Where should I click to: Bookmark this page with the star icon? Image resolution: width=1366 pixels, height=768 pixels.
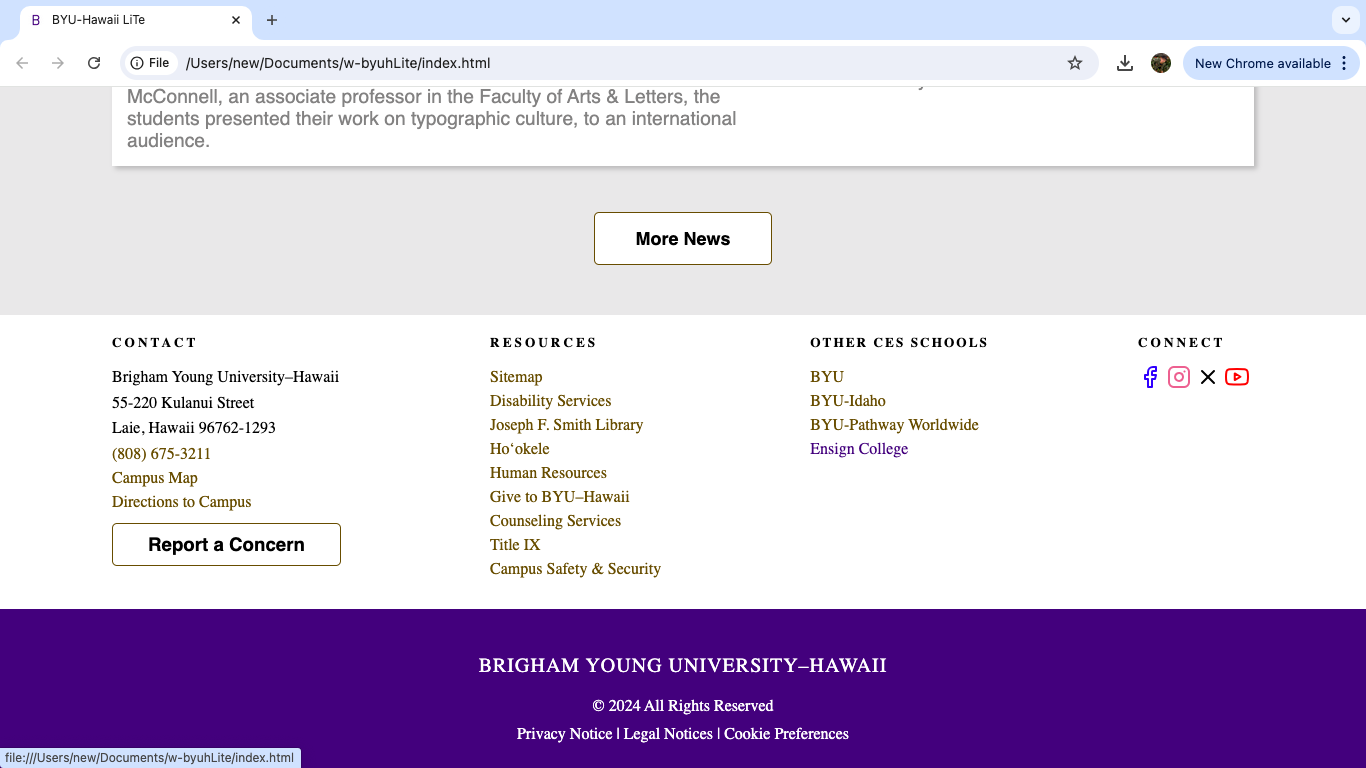(x=1075, y=63)
